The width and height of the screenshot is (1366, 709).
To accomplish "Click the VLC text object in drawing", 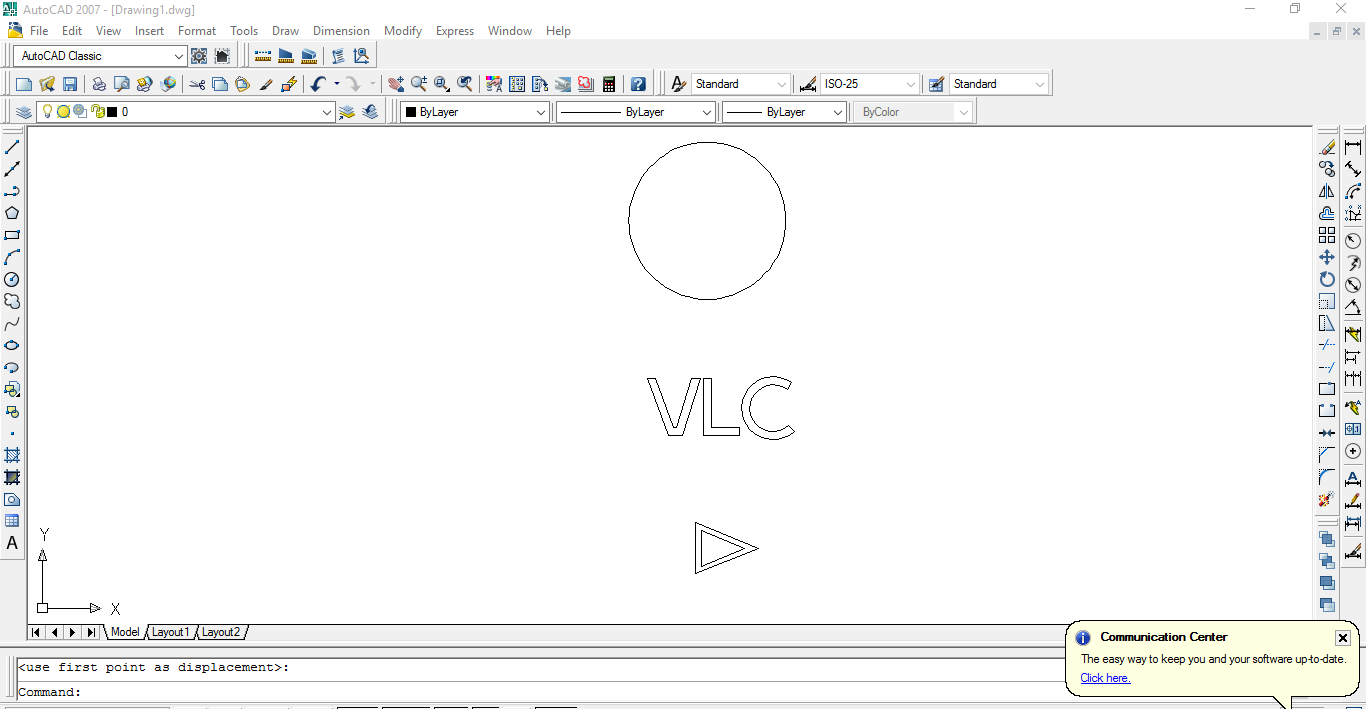I will tap(722, 407).
